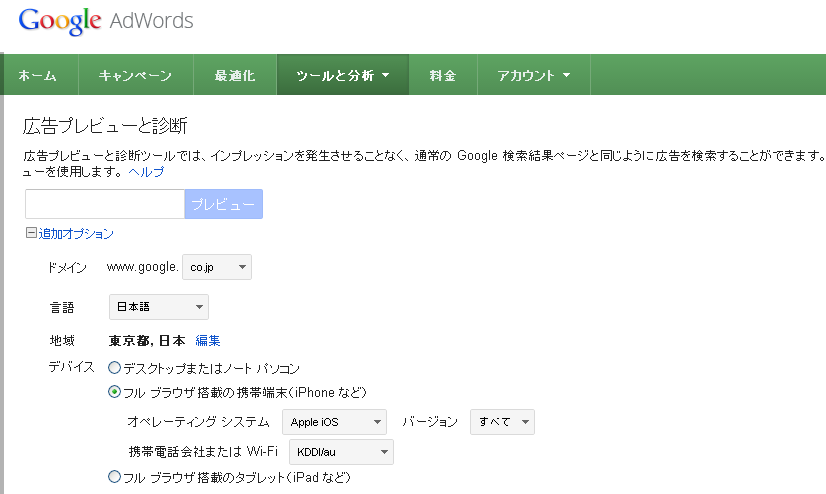The width and height of the screenshot is (826, 494).
Task: Open the アカウント dropdown menu
Action: 534,75
